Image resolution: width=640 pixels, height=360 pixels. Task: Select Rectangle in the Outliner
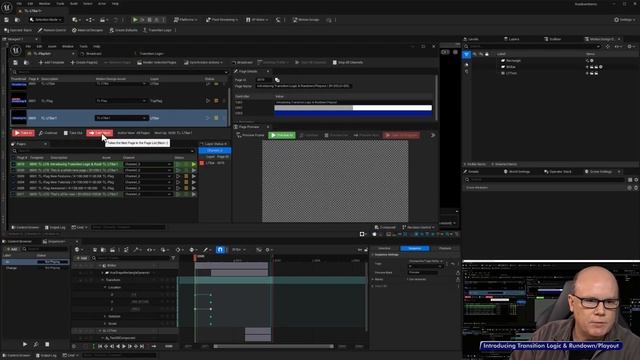(513, 60)
